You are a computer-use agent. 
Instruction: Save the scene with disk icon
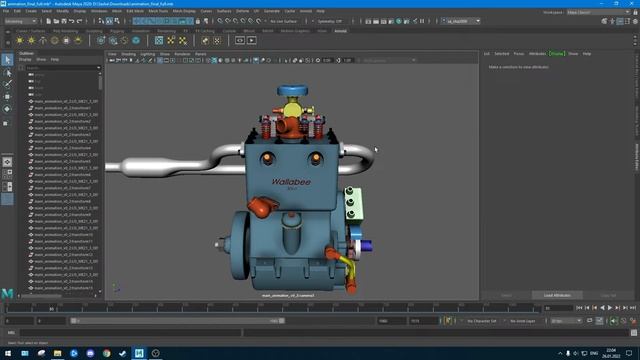(x=64, y=21)
